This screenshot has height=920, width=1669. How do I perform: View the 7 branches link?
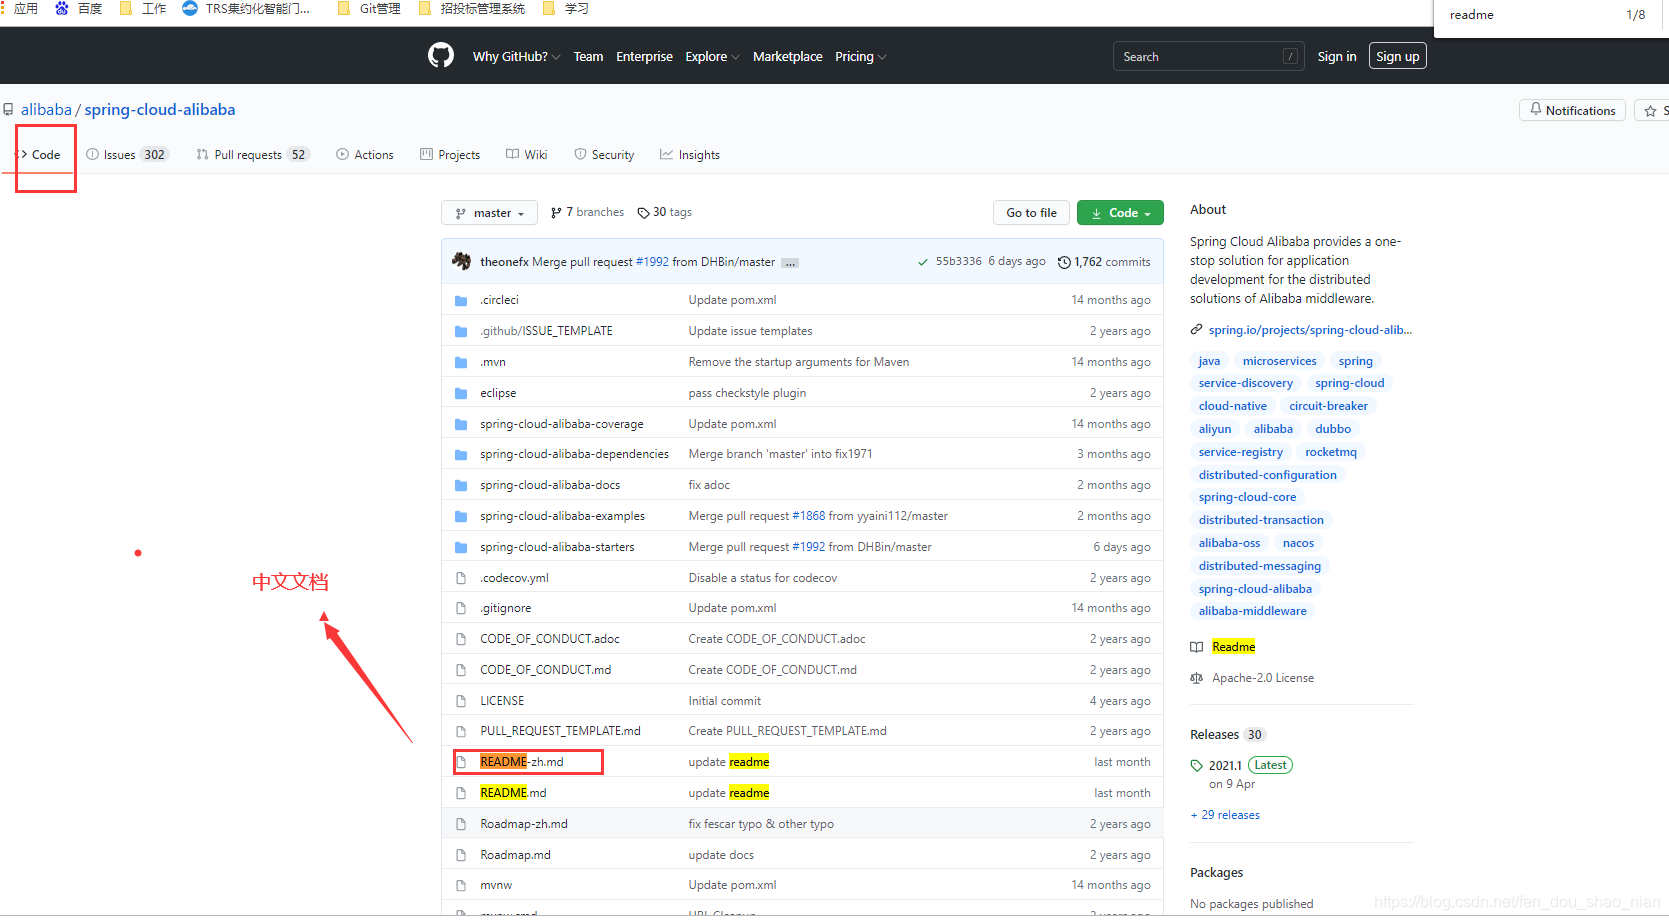[587, 212]
